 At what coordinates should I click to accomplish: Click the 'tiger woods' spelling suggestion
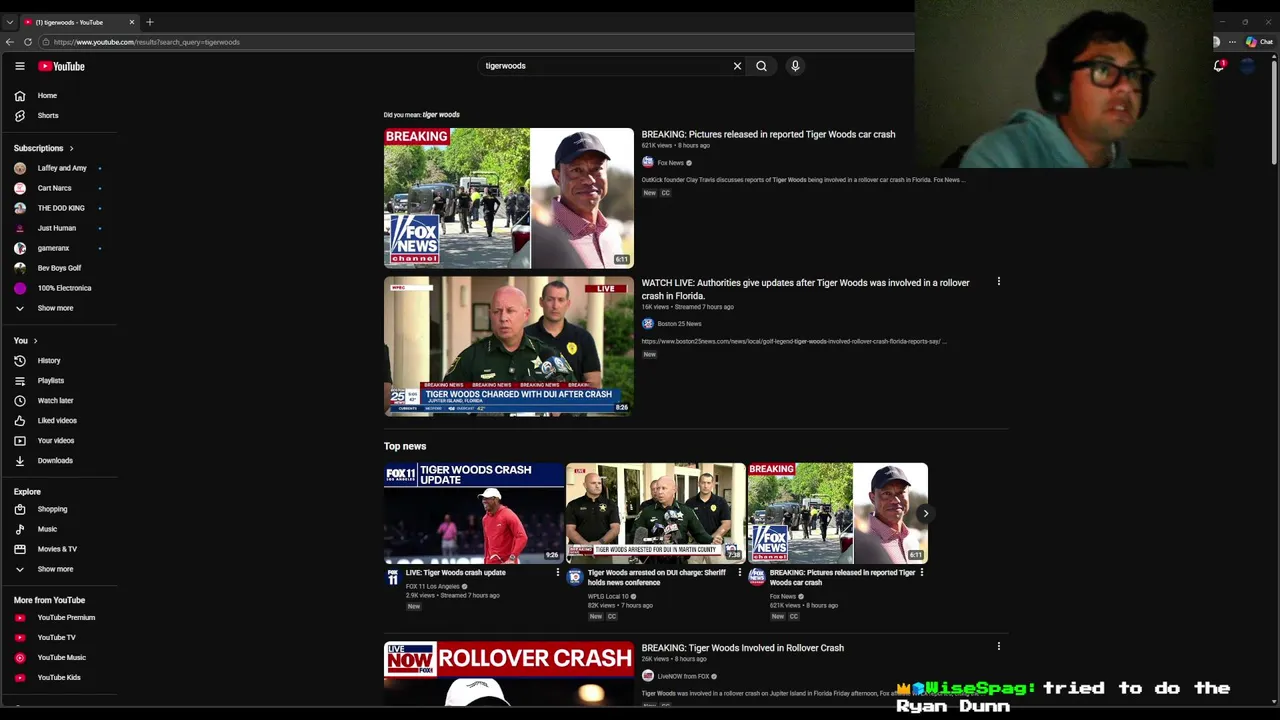click(441, 115)
